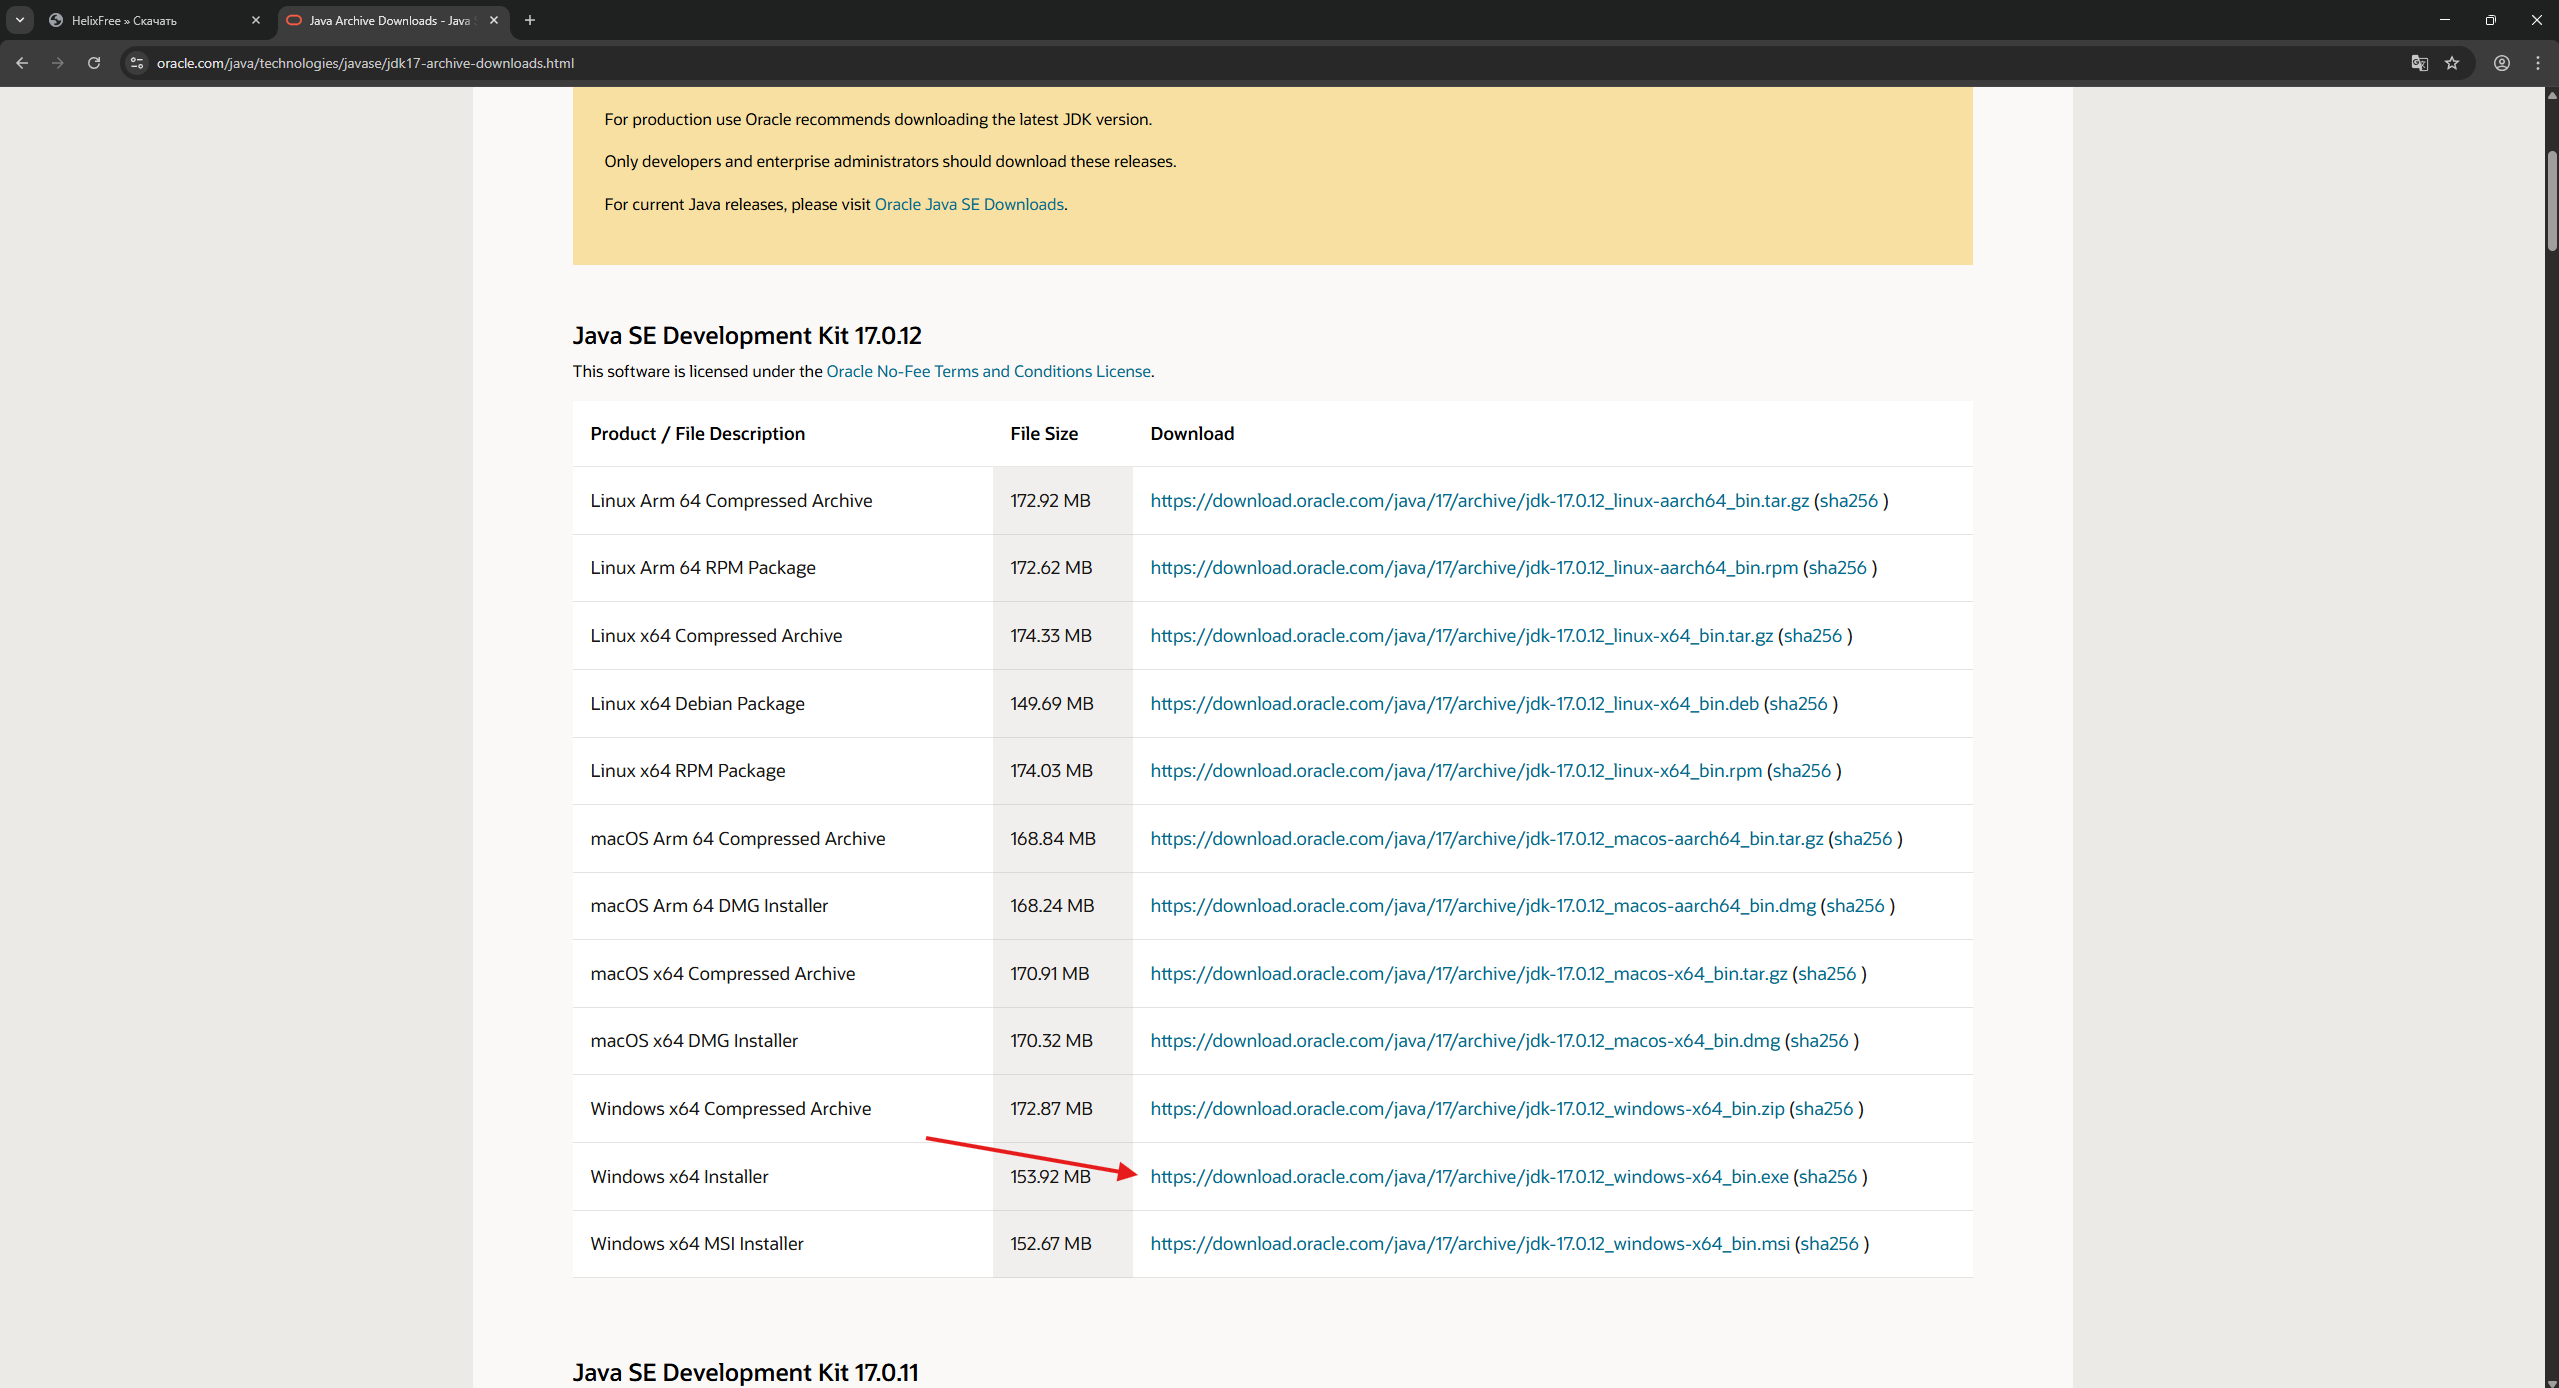
Task: Expand the tab search dropdown arrow
Action: click(20, 20)
